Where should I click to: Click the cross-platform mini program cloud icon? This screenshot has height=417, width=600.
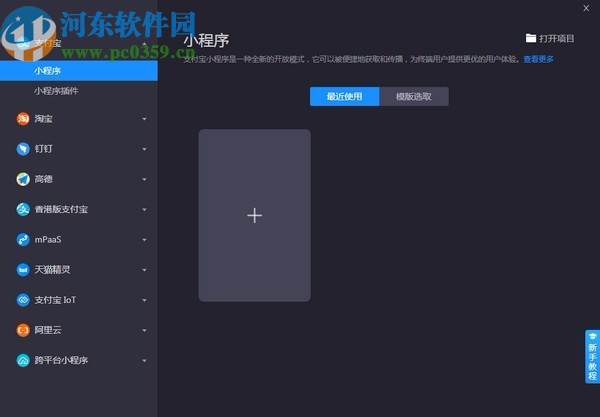coord(23,360)
